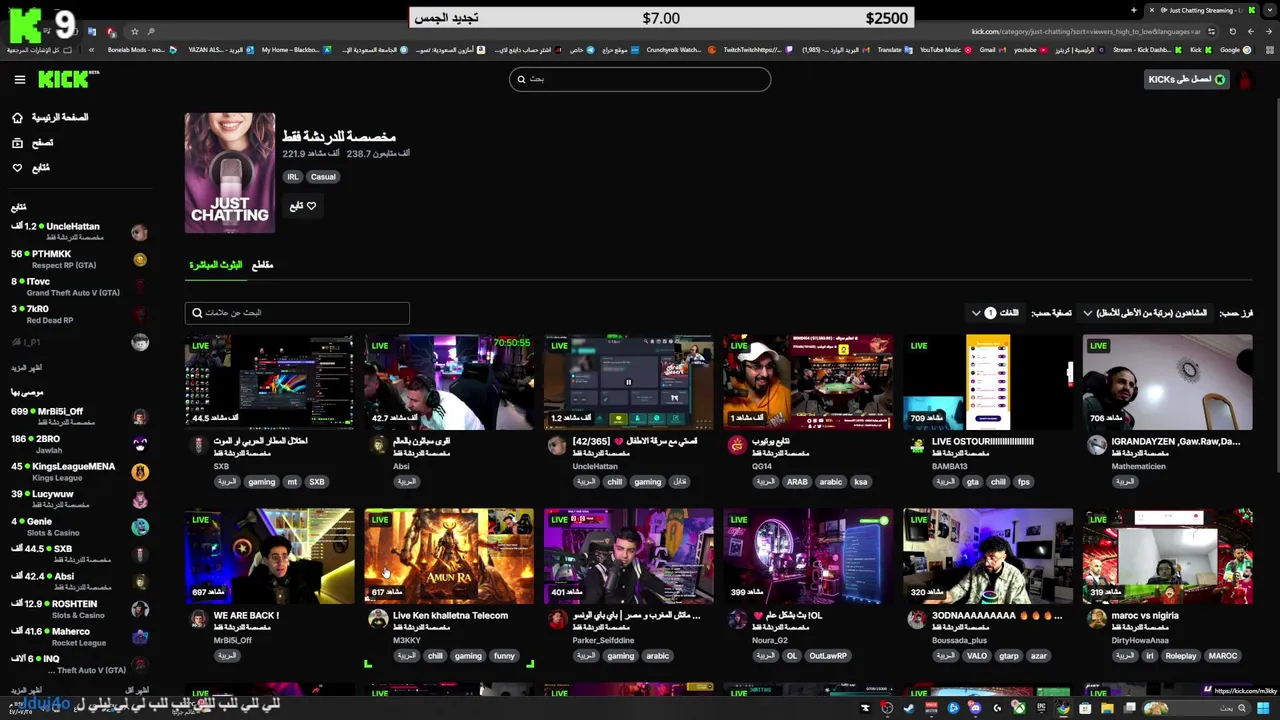The image size is (1280, 720).
Task: Click Boussada_plus channel name
Action: coord(959,641)
